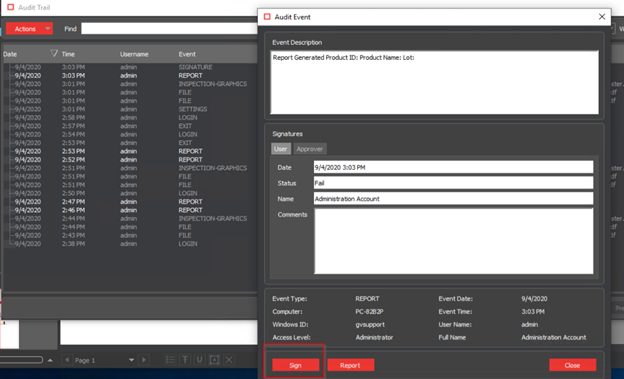Image resolution: width=624 pixels, height=379 pixels.
Task: Click the T text tool icon
Action: pos(185,360)
